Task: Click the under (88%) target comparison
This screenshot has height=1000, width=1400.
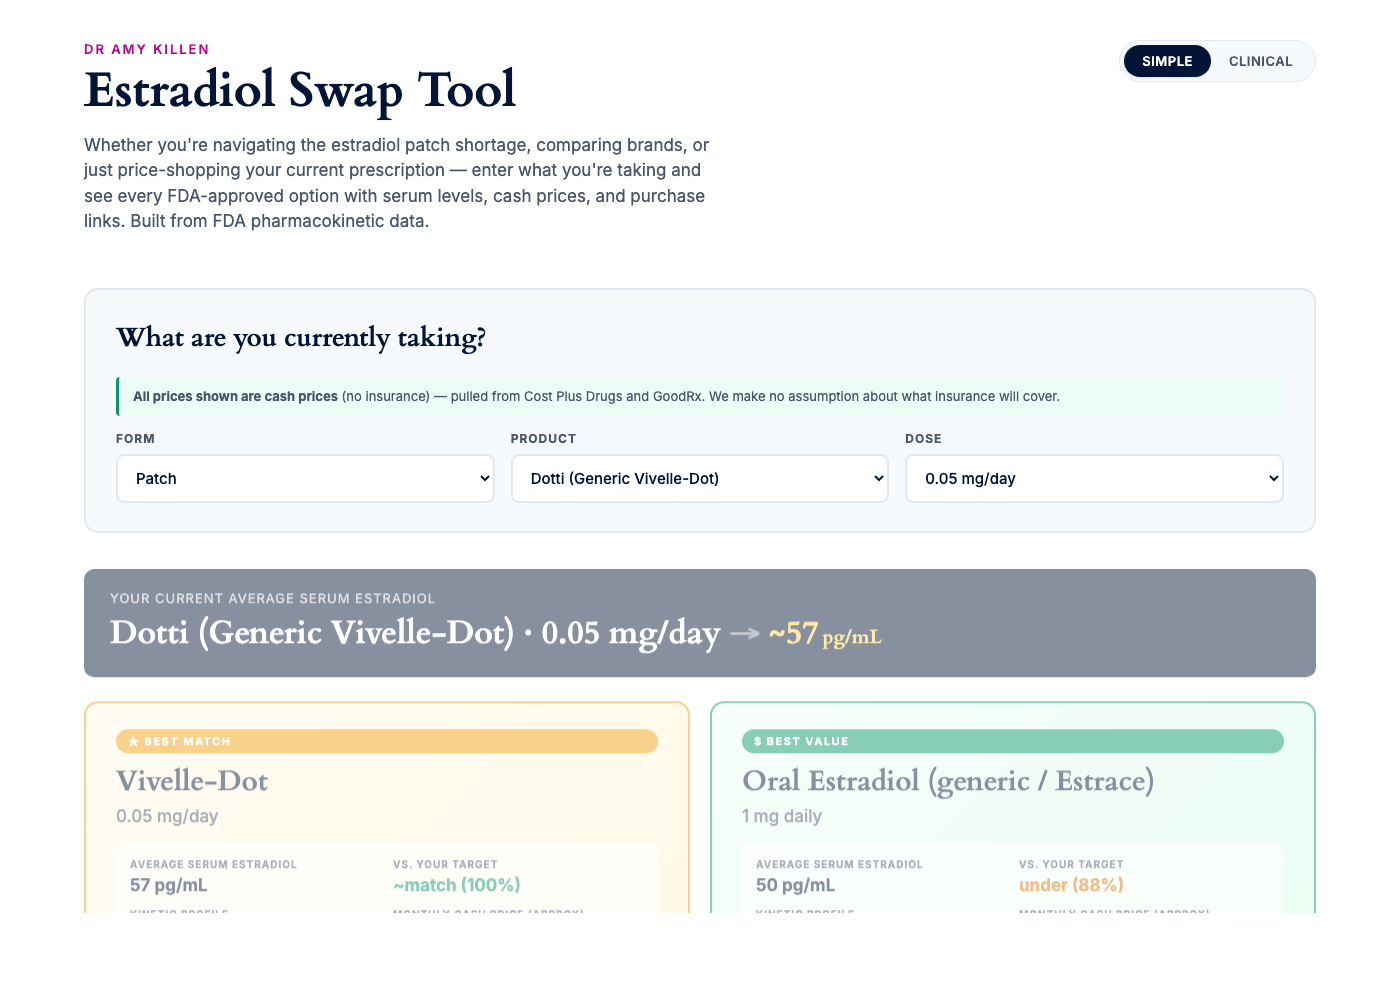Action: pos(1071,885)
